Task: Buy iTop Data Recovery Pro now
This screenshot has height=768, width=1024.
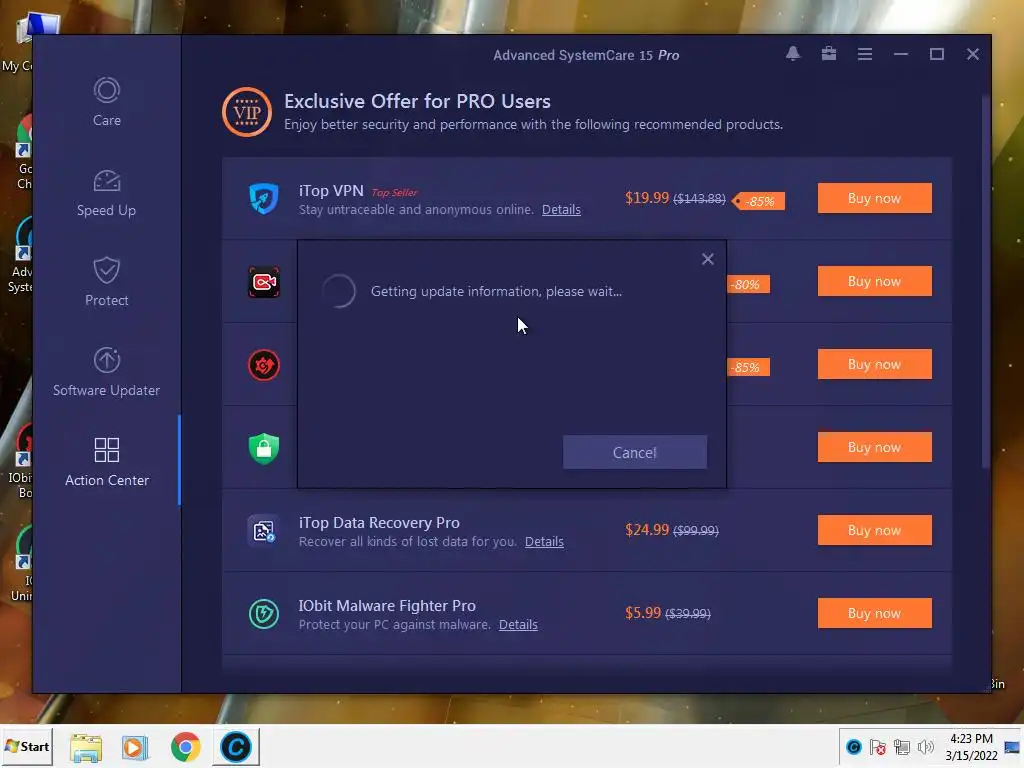Action: [x=874, y=530]
